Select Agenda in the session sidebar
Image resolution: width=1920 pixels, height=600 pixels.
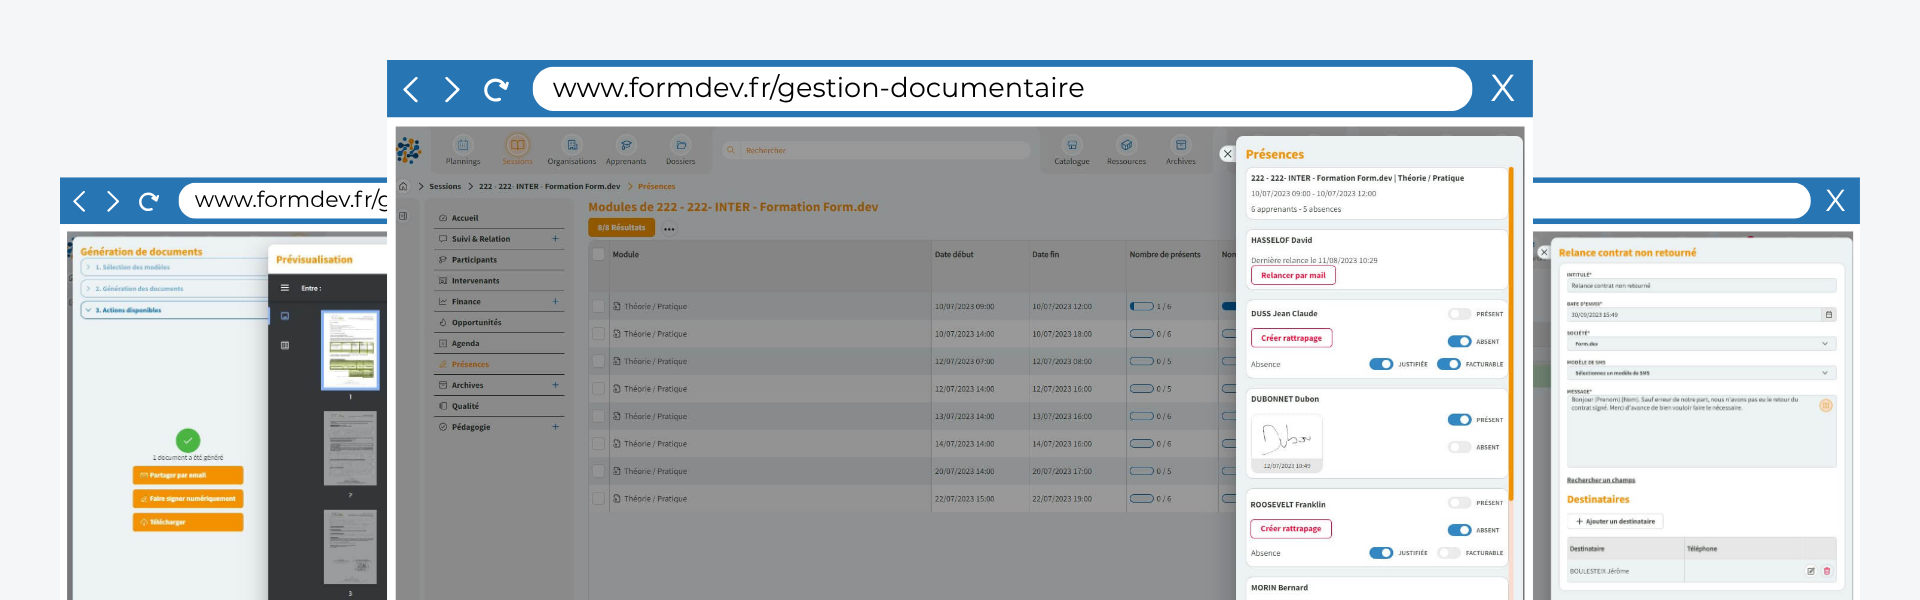(x=465, y=344)
